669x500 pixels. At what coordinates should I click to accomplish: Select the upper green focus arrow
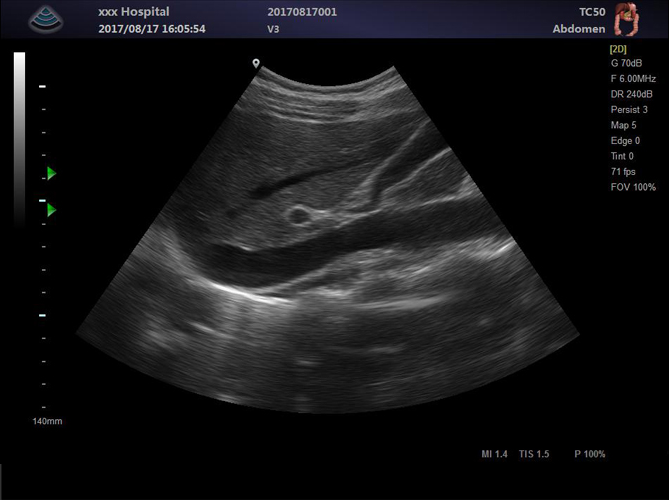(x=52, y=173)
